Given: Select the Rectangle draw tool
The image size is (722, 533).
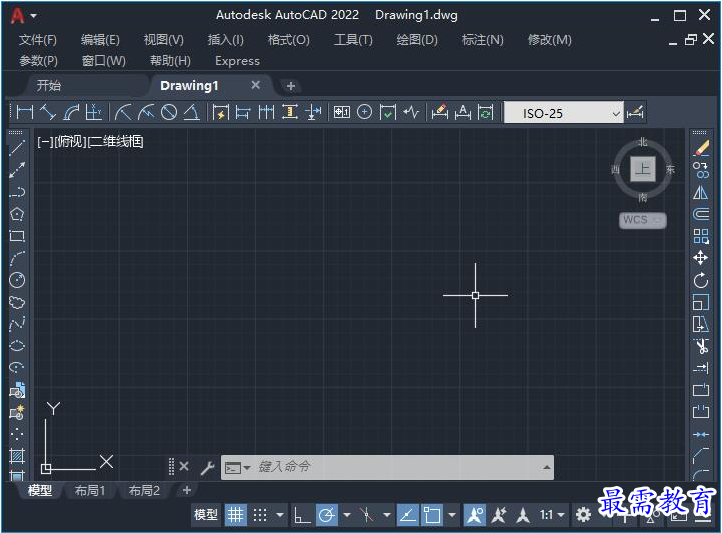Looking at the screenshot, I should [x=17, y=236].
